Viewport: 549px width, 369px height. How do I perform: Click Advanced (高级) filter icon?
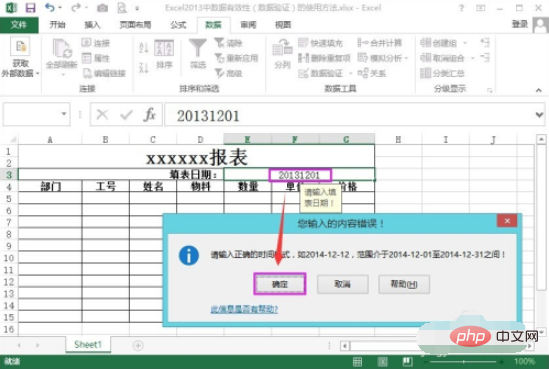[x=219, y=73]
